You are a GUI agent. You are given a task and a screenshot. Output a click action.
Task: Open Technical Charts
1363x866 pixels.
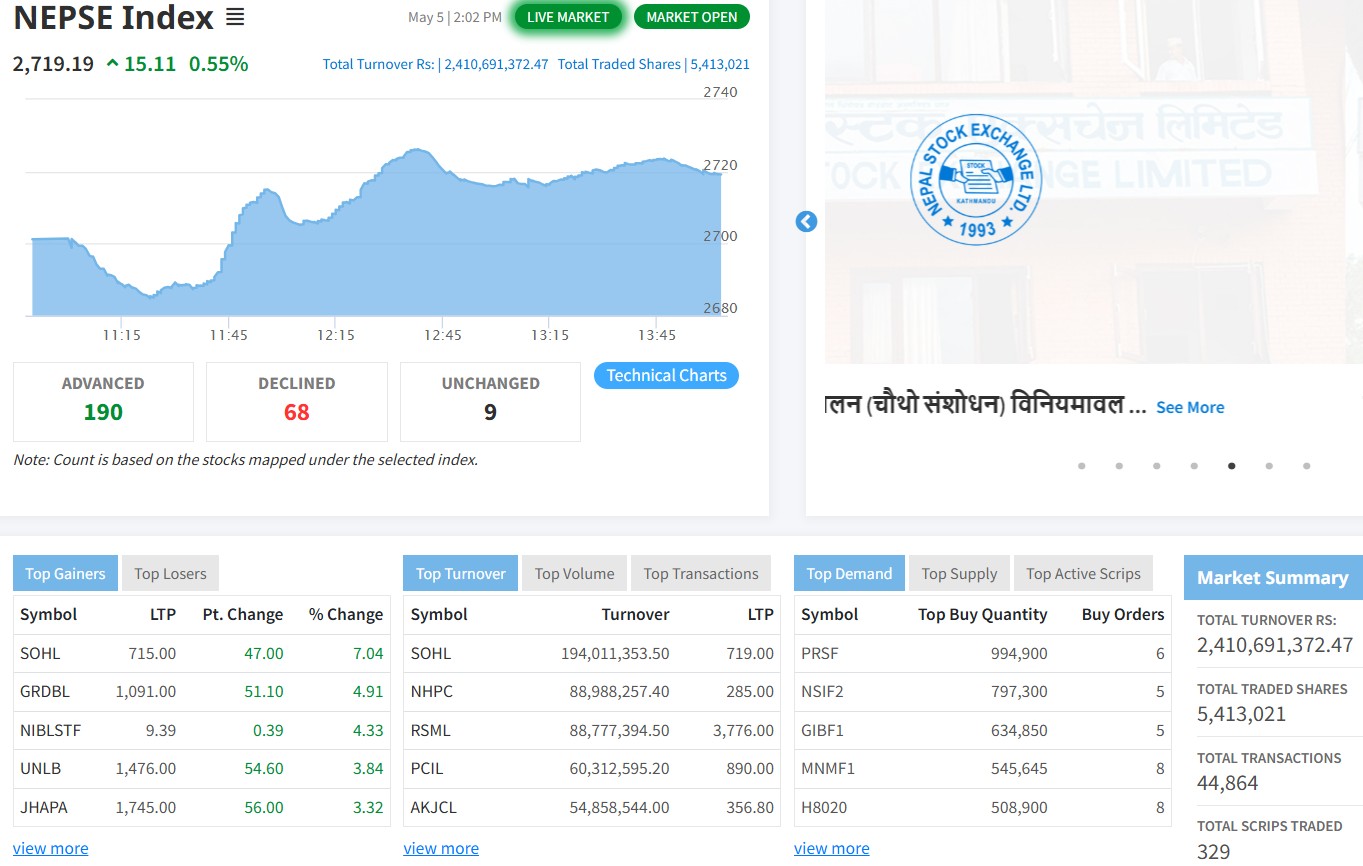pos(666,375)
